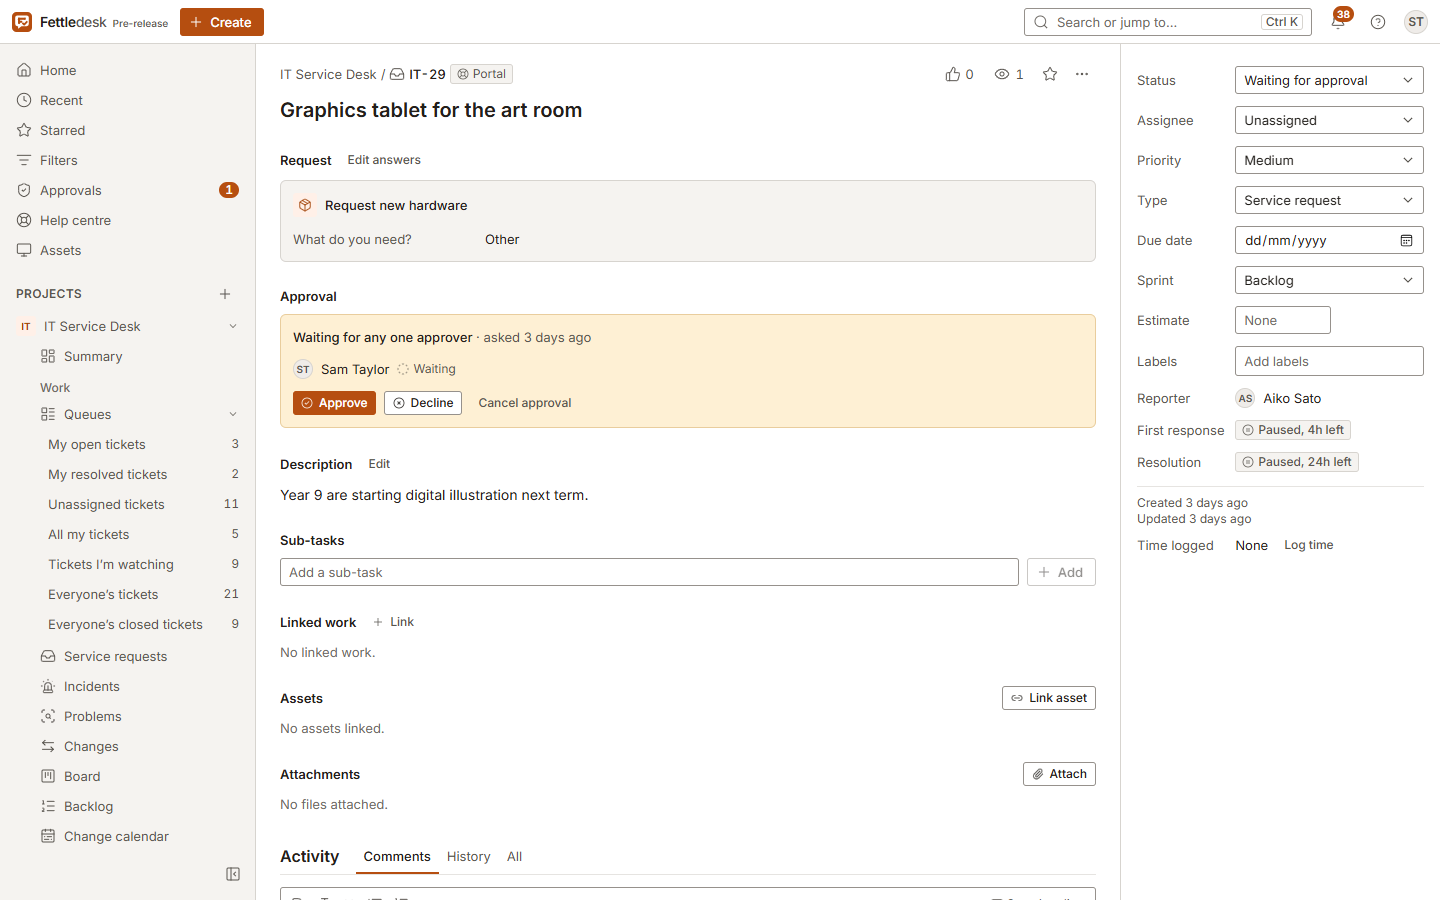The width and height of the screenshot is (1440, 900).
Task: Focus the Add a sub-task field
Action: [x=649, y=572]
